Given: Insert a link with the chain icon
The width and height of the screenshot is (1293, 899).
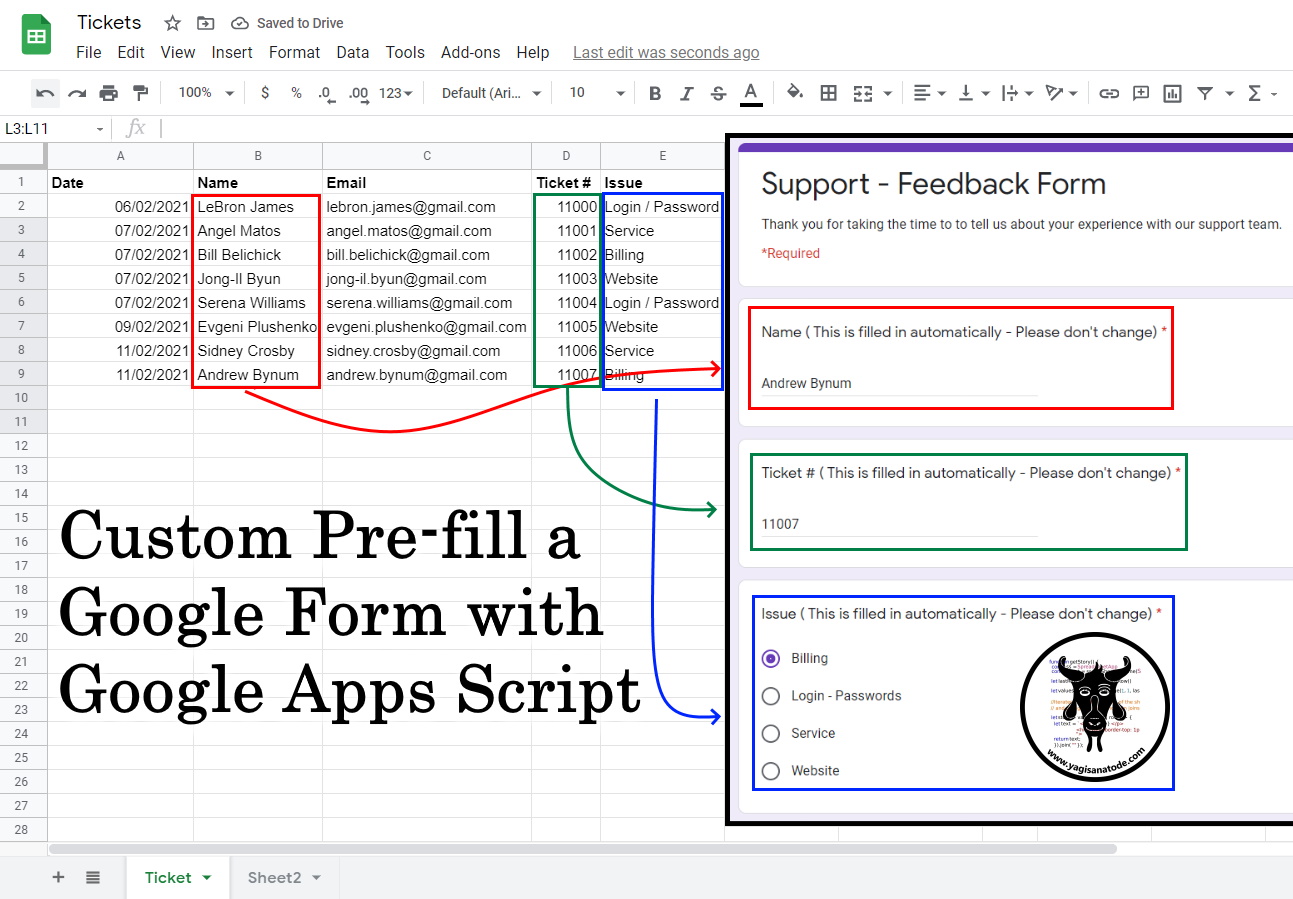Looking at the screenshot, I should point(1109,93).
